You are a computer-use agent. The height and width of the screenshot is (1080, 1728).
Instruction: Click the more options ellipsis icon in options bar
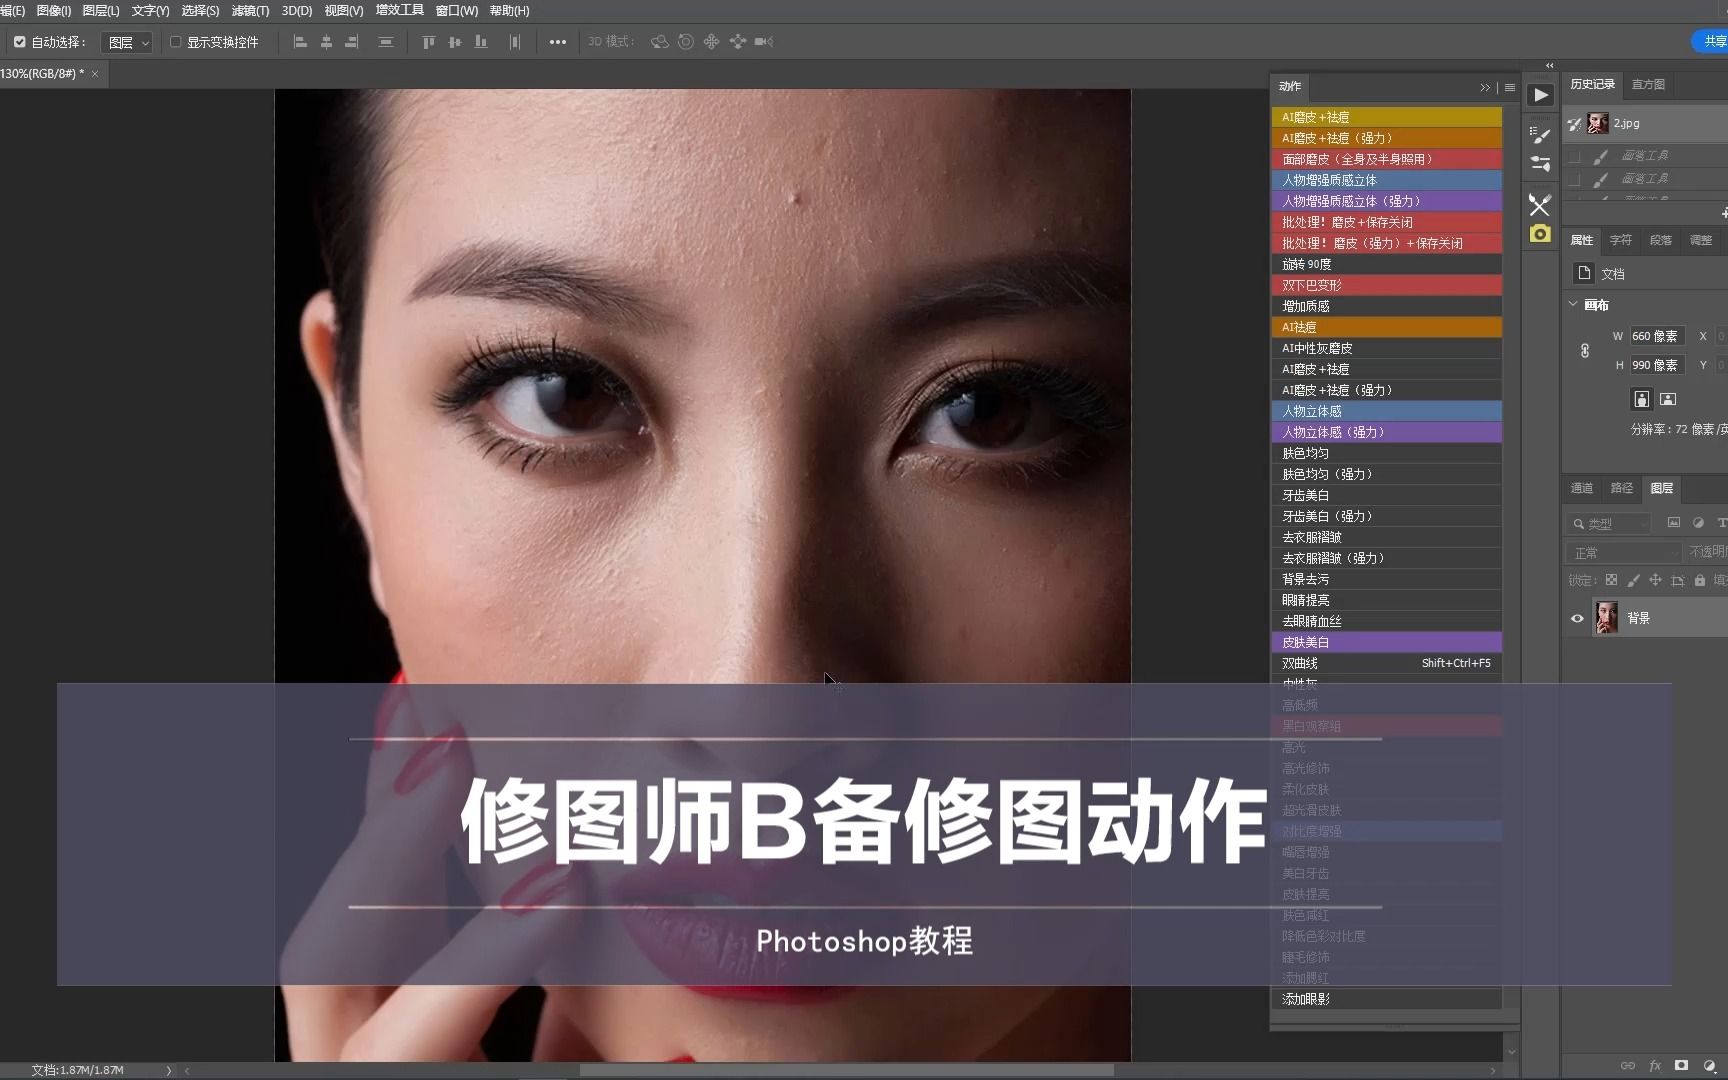[x=557, y=42]
